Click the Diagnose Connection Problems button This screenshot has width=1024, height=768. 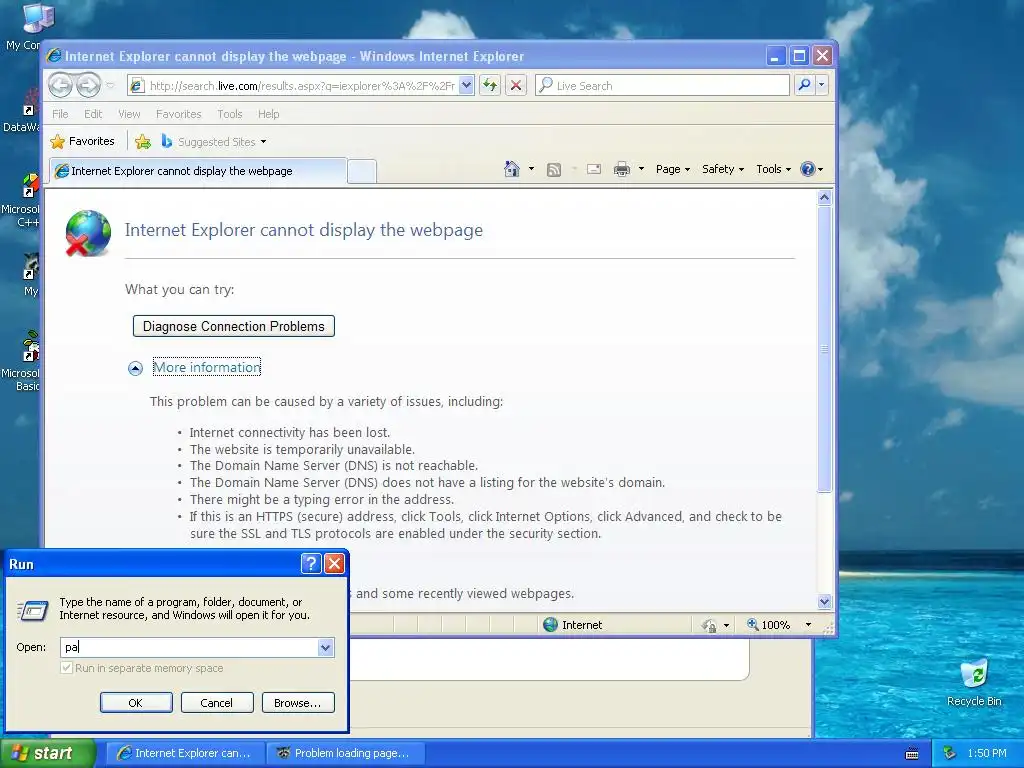click(234, 327)
